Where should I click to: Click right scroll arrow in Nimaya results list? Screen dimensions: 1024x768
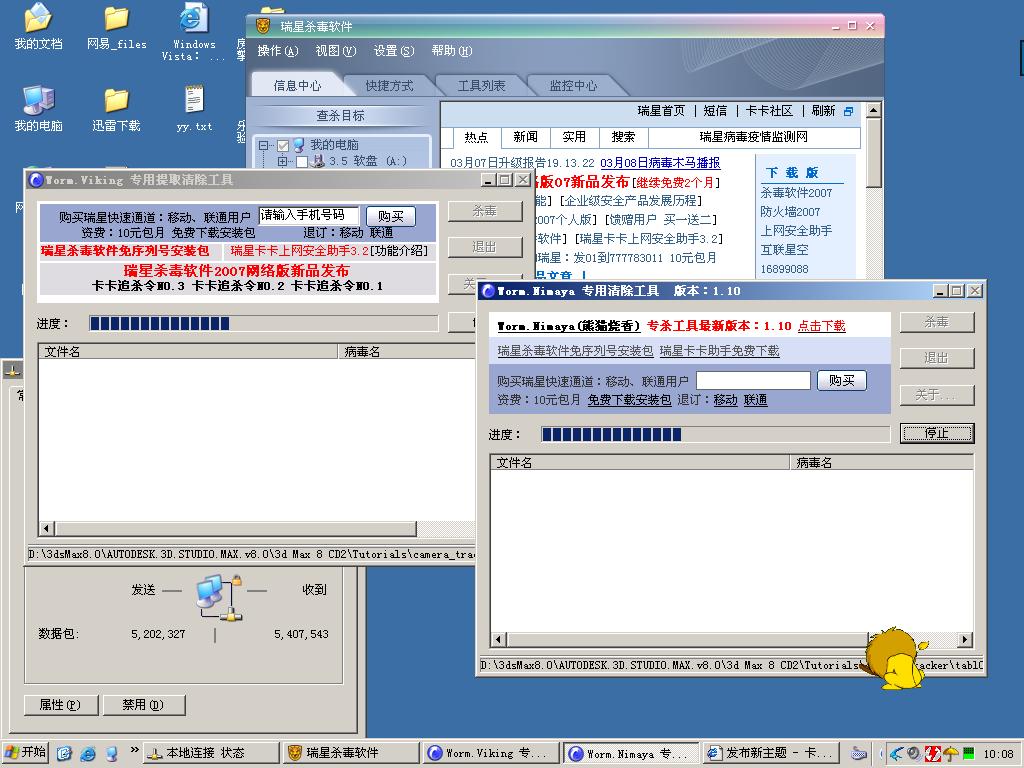965,639
